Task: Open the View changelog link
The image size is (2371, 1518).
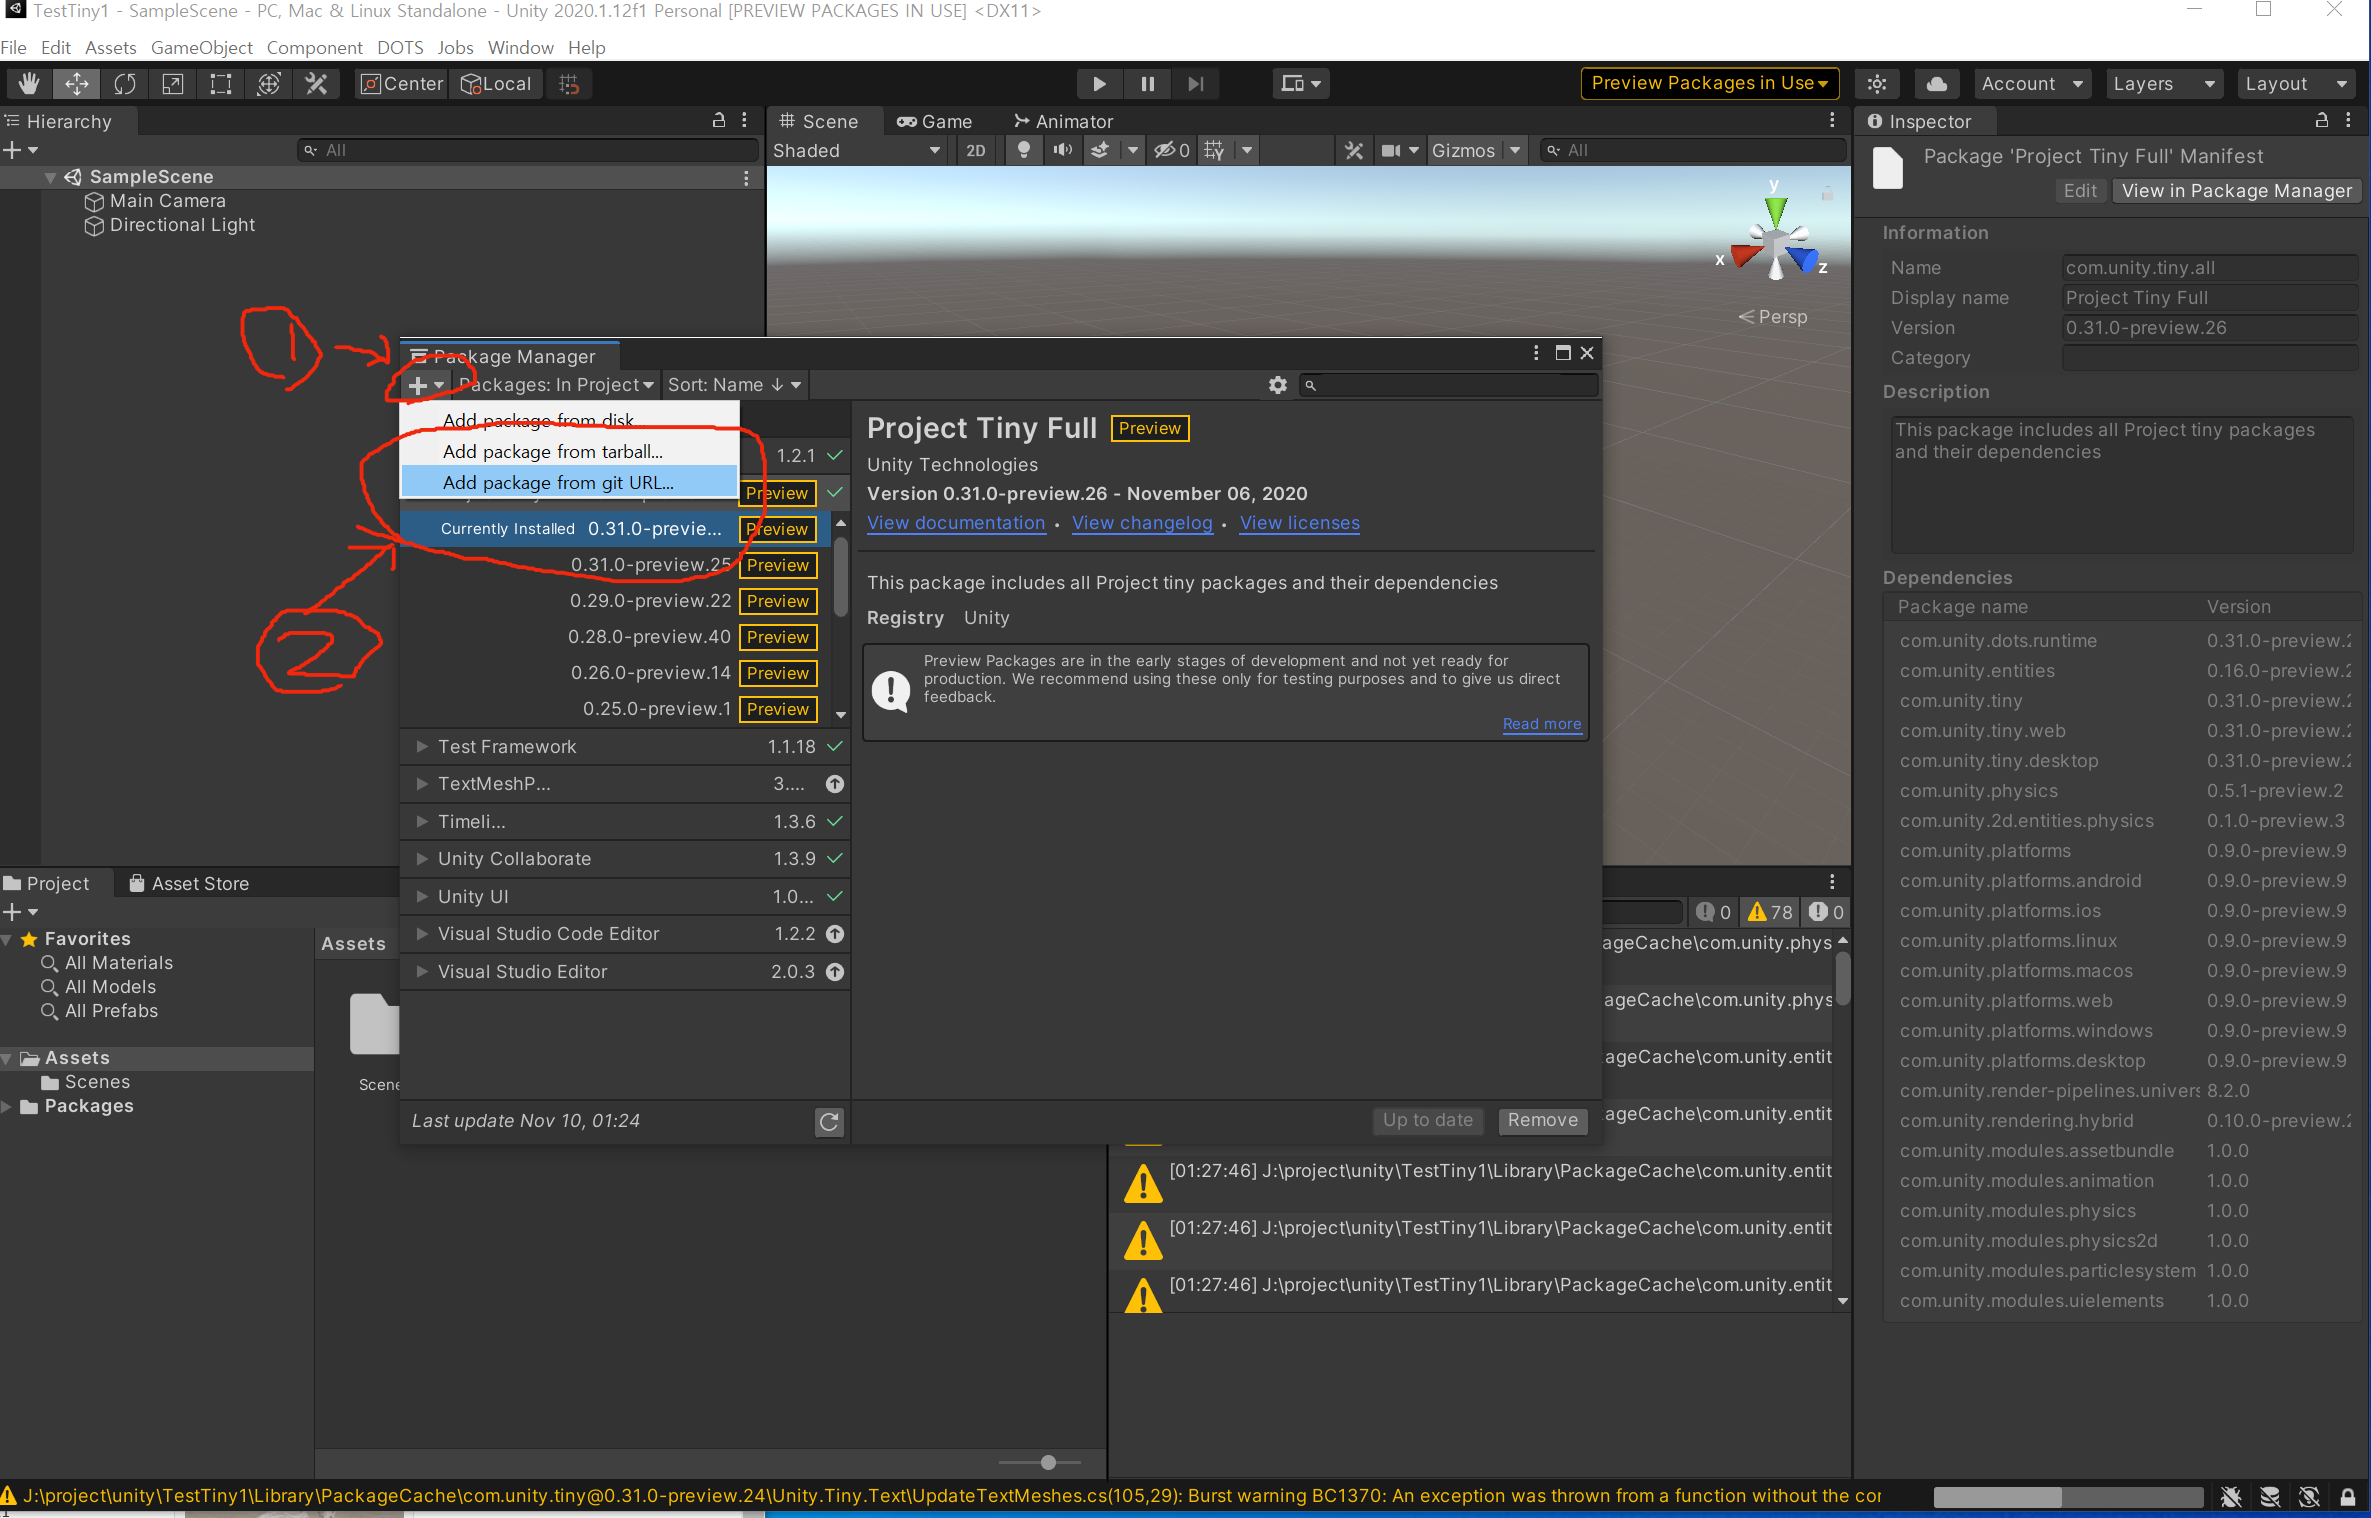Action: pos(1141,523)
